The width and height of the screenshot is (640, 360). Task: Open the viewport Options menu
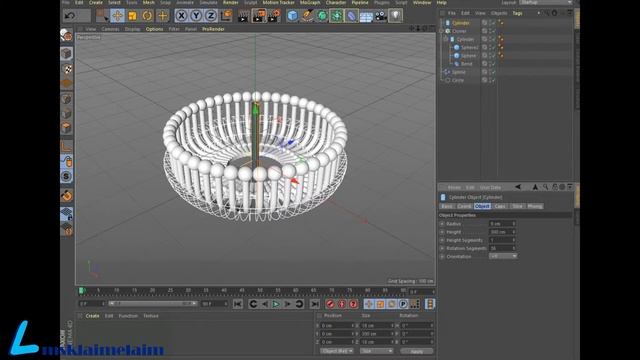click(x=154, y=29)
